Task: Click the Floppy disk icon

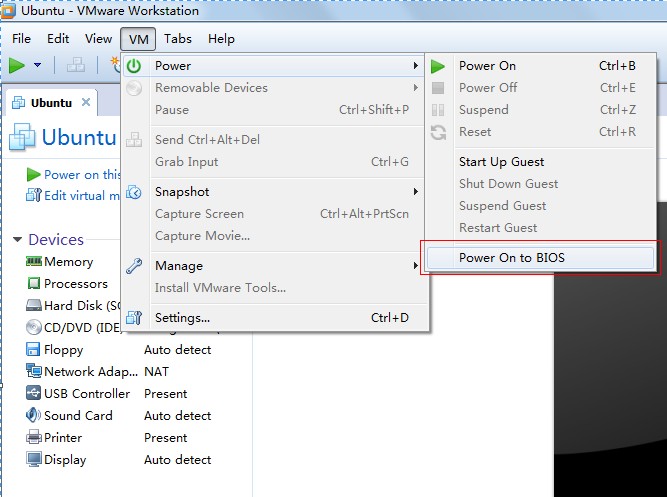Action: coord(33,349)
